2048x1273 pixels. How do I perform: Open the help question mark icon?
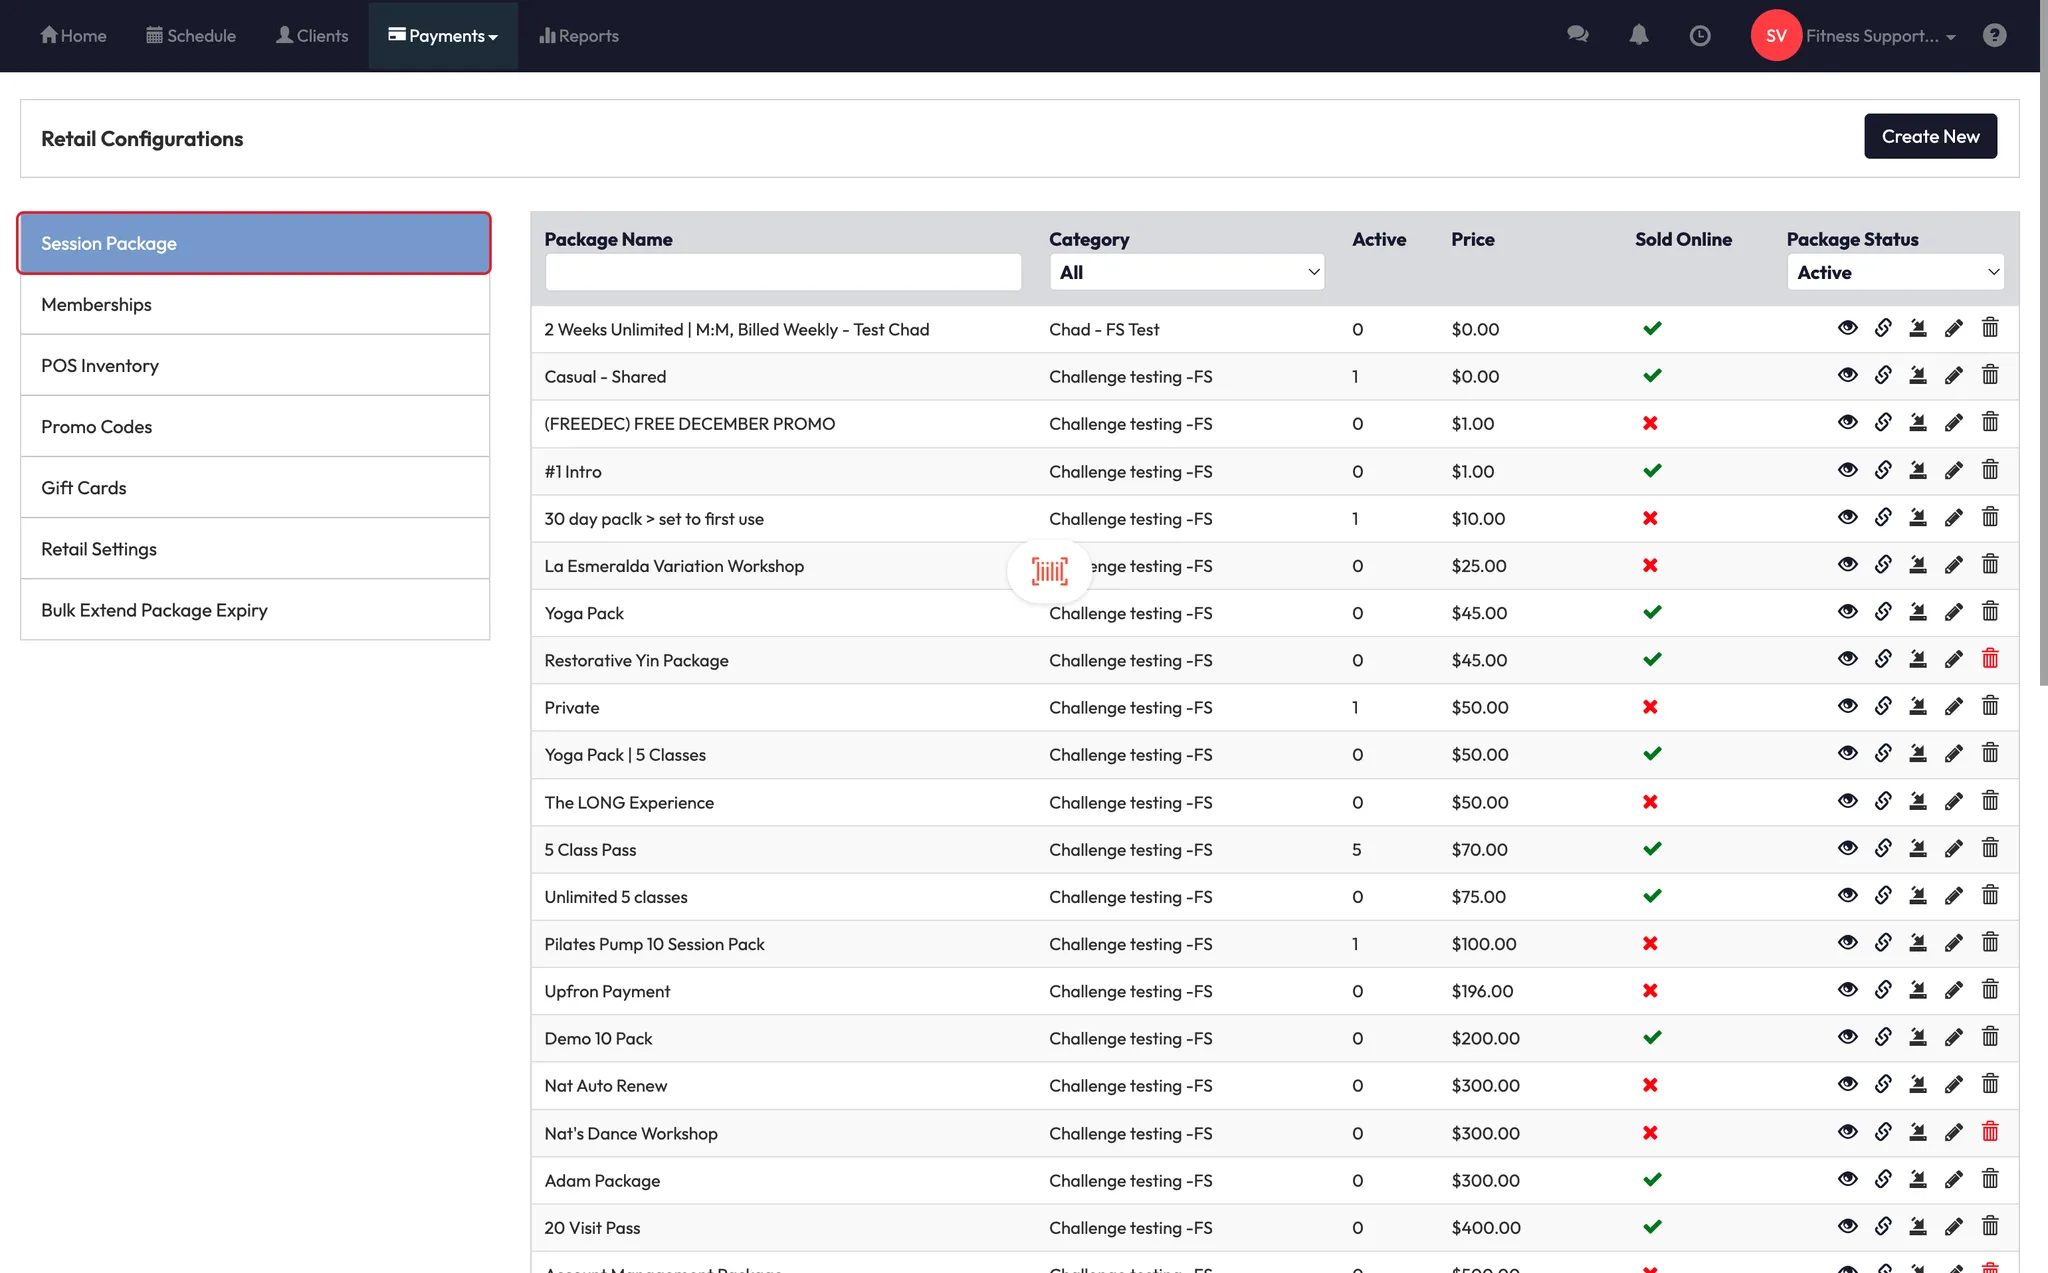click(x=1994, y=36)
